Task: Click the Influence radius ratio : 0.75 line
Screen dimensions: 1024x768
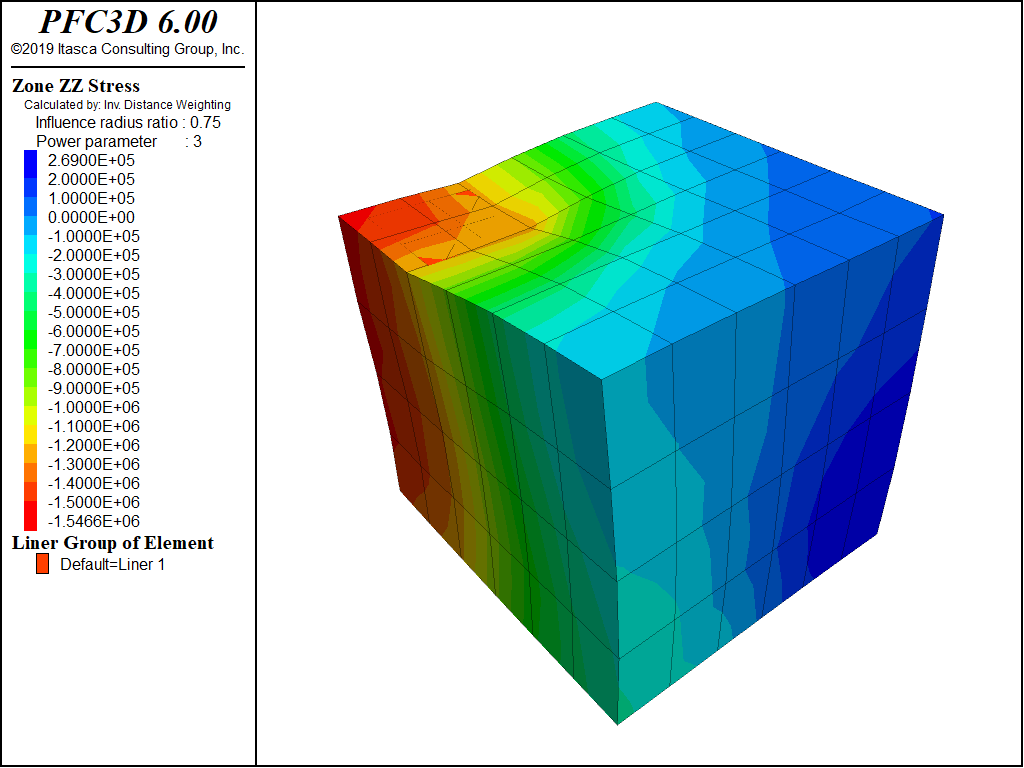Action: click(128, 123)
